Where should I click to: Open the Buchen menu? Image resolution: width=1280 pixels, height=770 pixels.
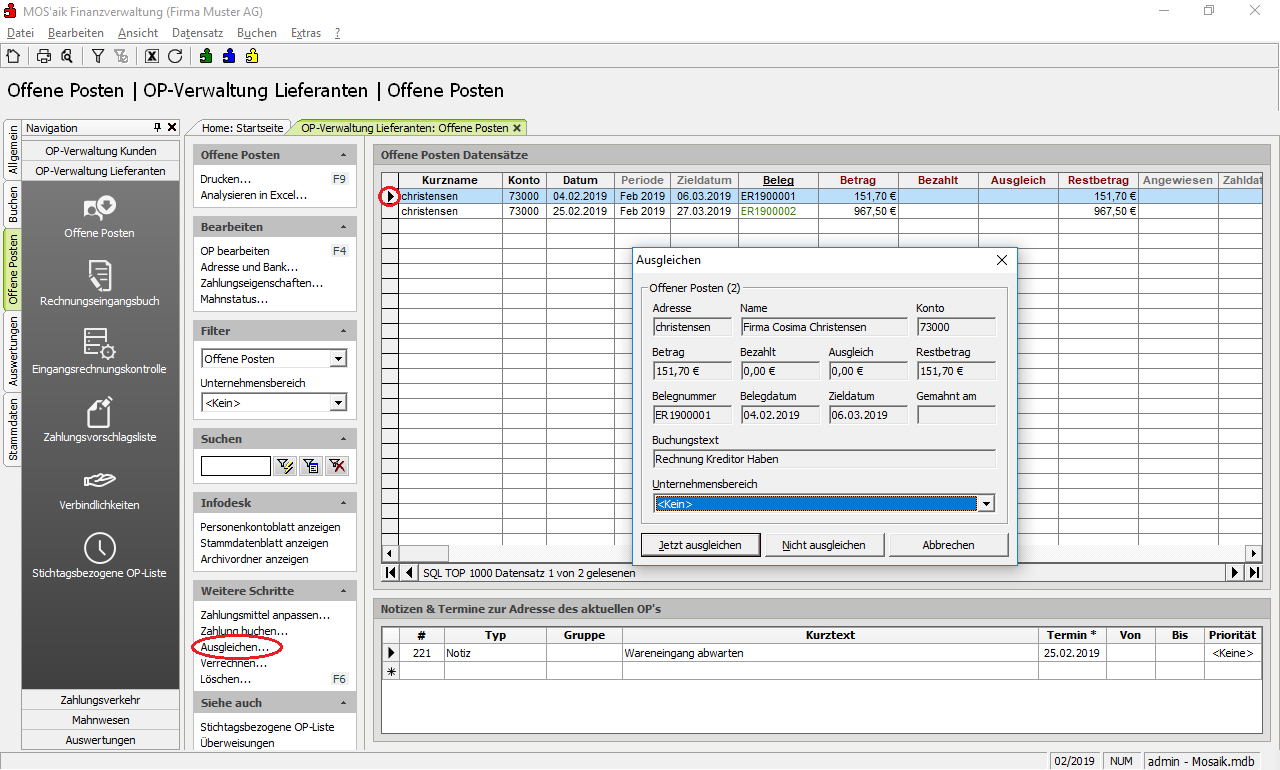256,33
